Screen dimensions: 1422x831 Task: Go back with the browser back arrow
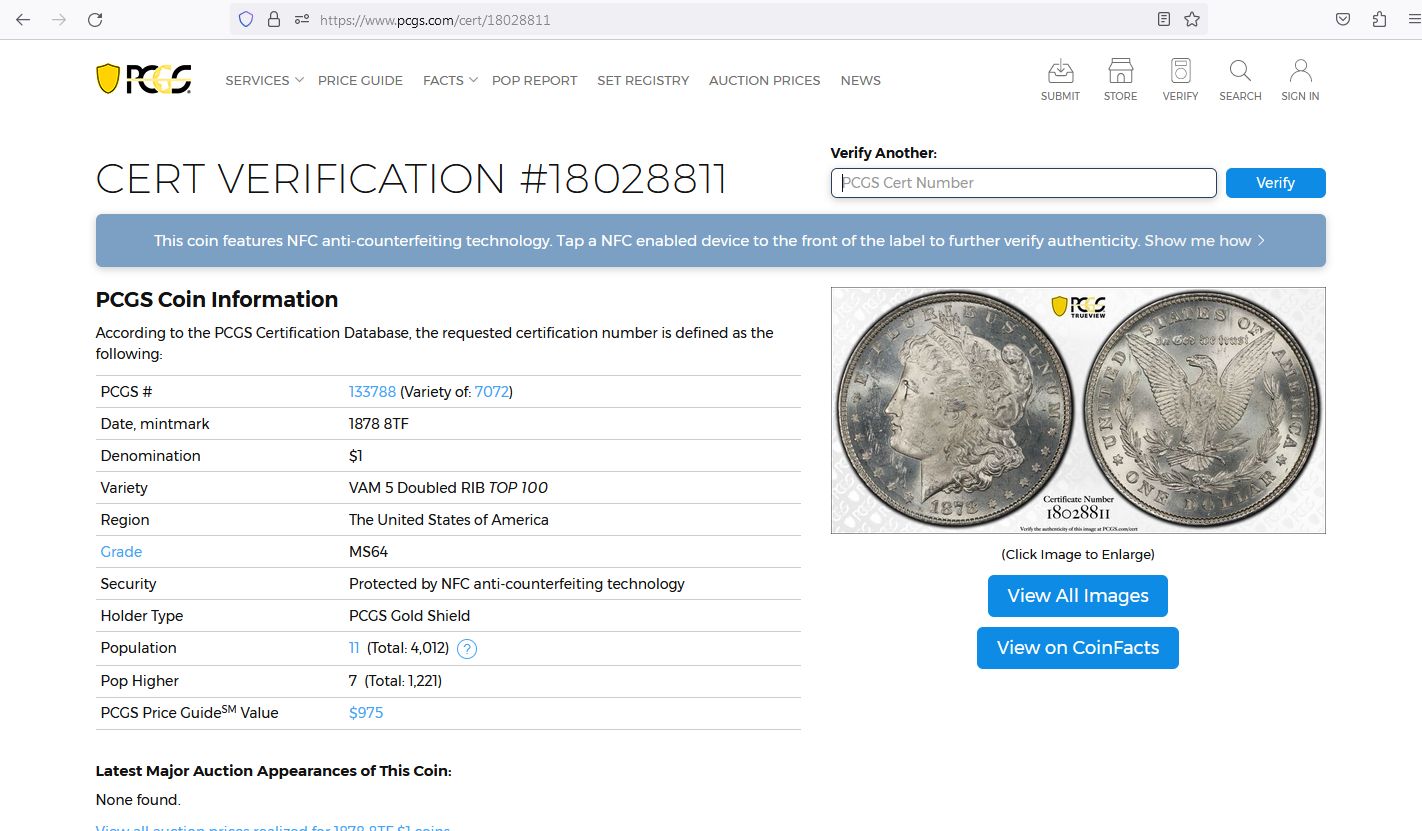click(x=22, y=19)
